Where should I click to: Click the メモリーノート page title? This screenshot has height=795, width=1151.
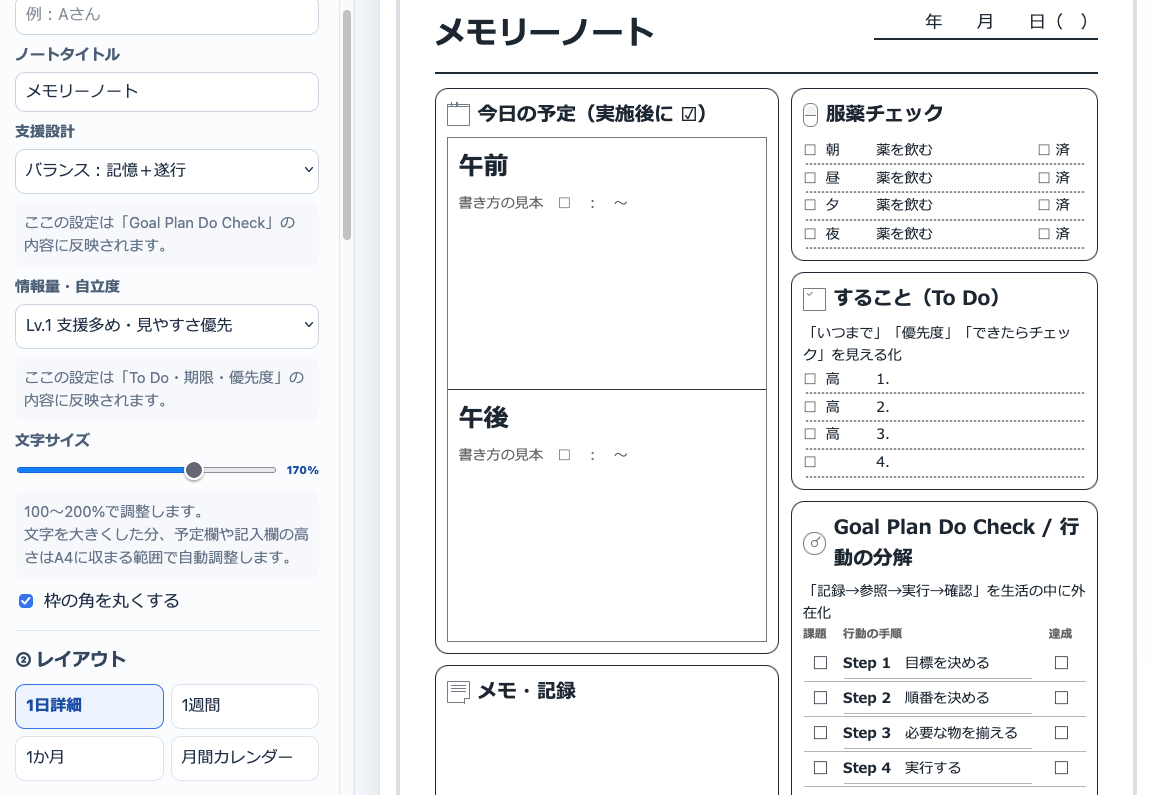click(545, 32)
